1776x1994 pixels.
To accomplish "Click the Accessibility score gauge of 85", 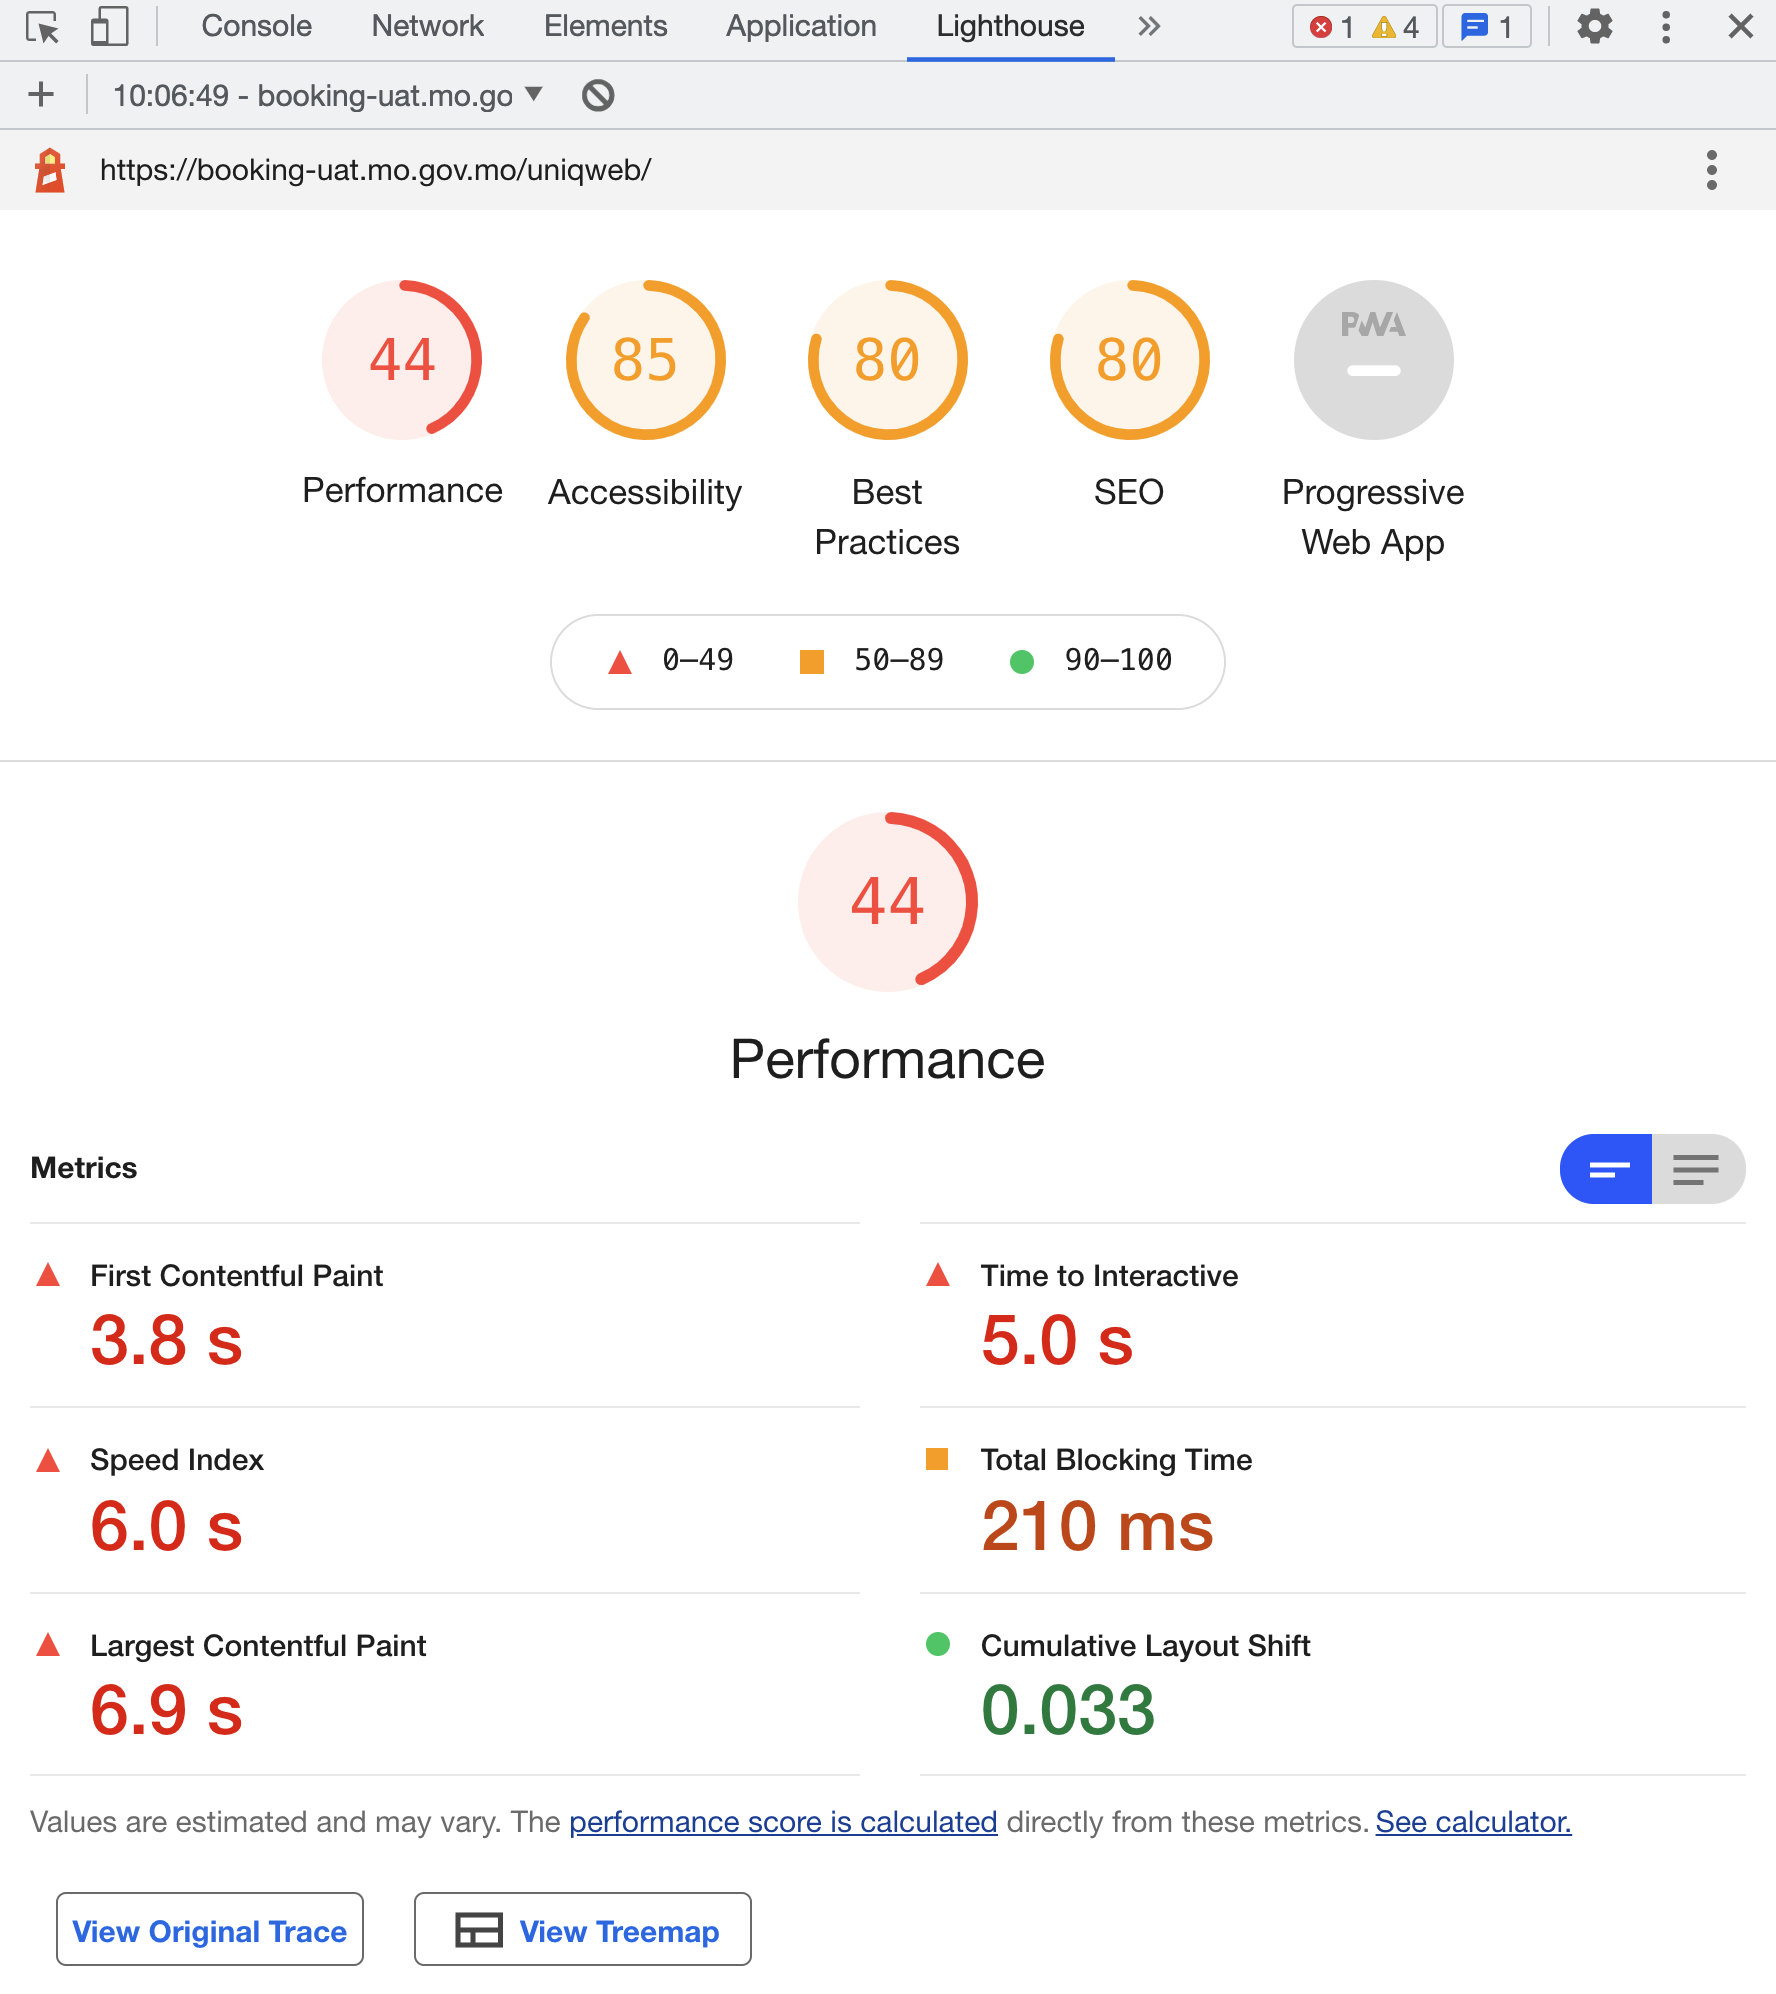I will [x=645, y=360].
